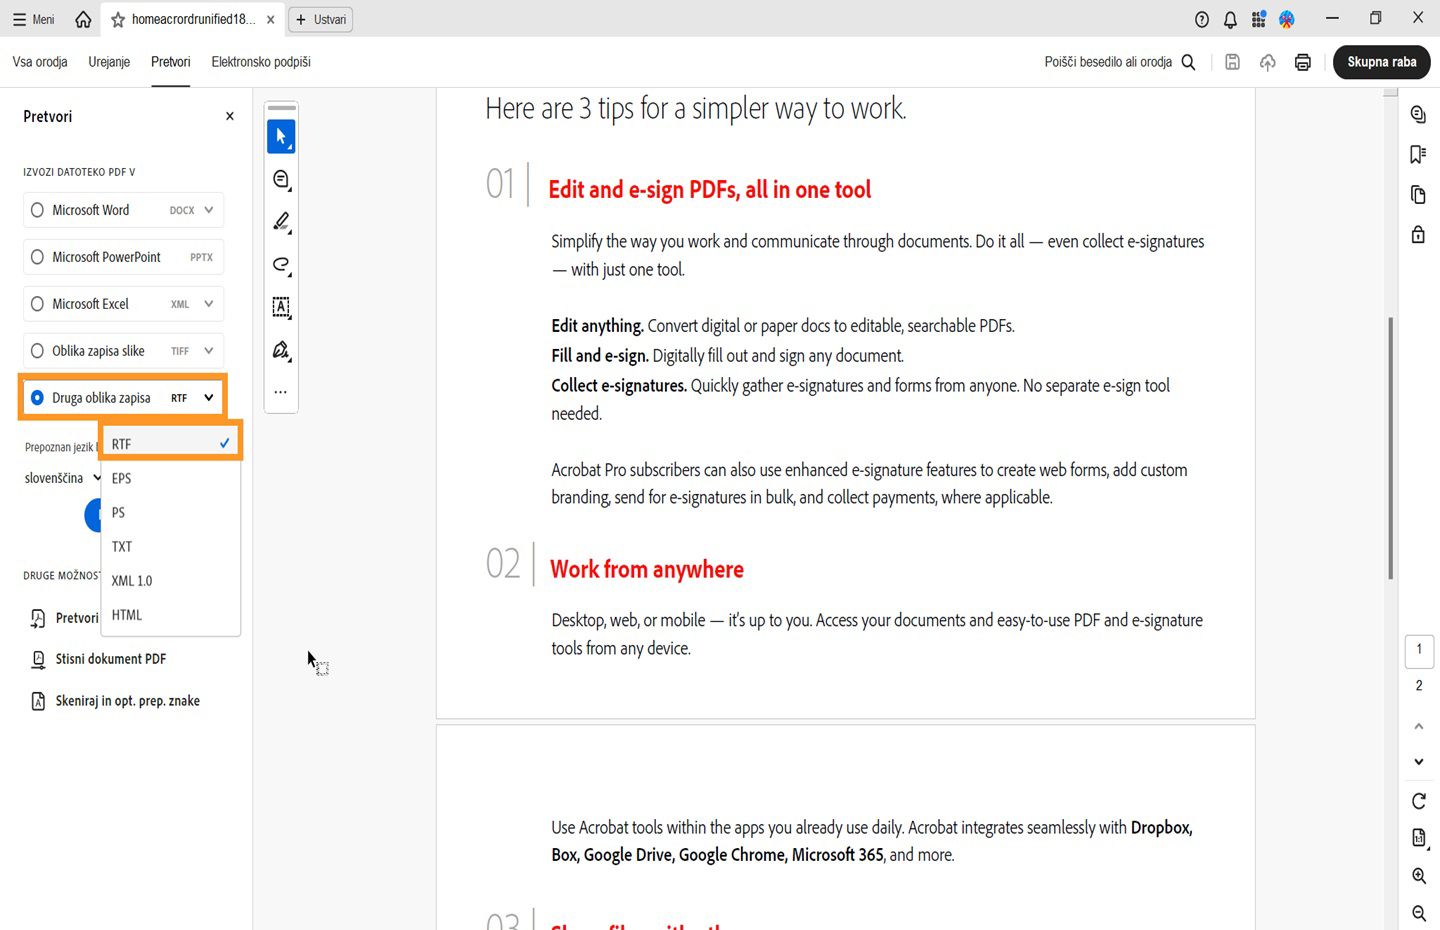The image size is (1440, 930).
Task: Open the Bookmarks panel
Action: [x=1418, y=154]
